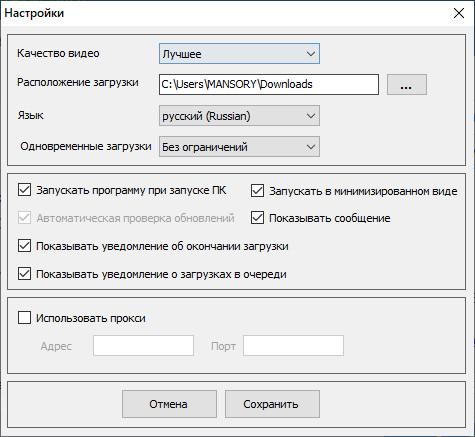This screenshot has height=437, width=475.
Task: Click the grayed Автоматическая проверка обновлений checkbox
Action: tap(24, 218)
